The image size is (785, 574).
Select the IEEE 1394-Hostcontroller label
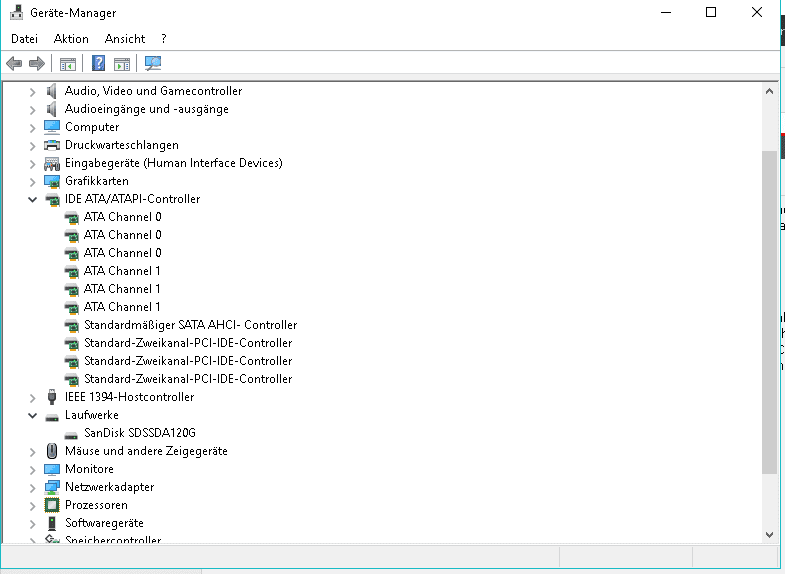pyautogui.click(x=129, y=397)
